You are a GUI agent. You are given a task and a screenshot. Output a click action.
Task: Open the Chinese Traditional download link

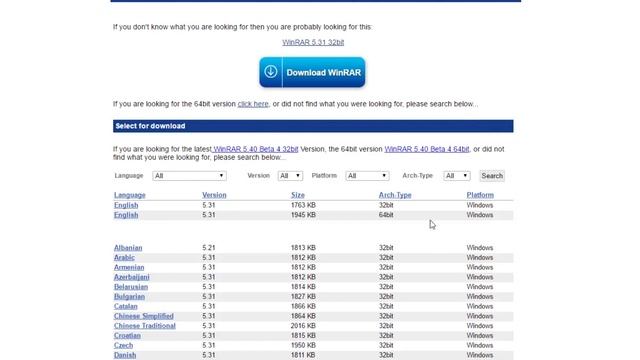tap(145, 326)
